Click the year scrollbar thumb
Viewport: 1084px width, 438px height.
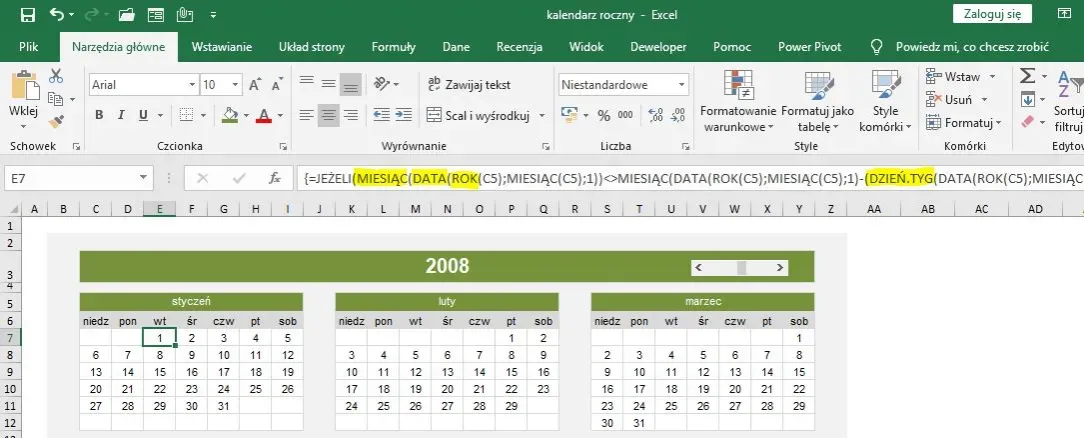(x=742, y=267)
